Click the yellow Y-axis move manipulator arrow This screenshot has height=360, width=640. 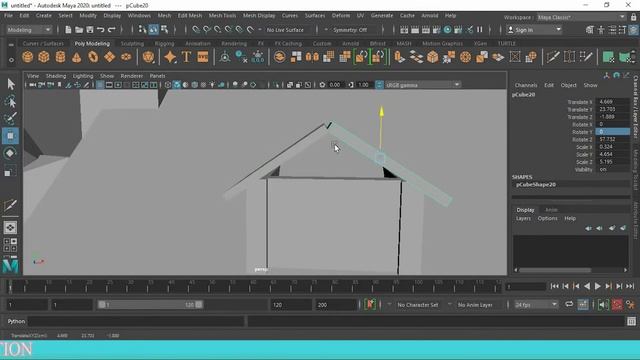(381, 111)
